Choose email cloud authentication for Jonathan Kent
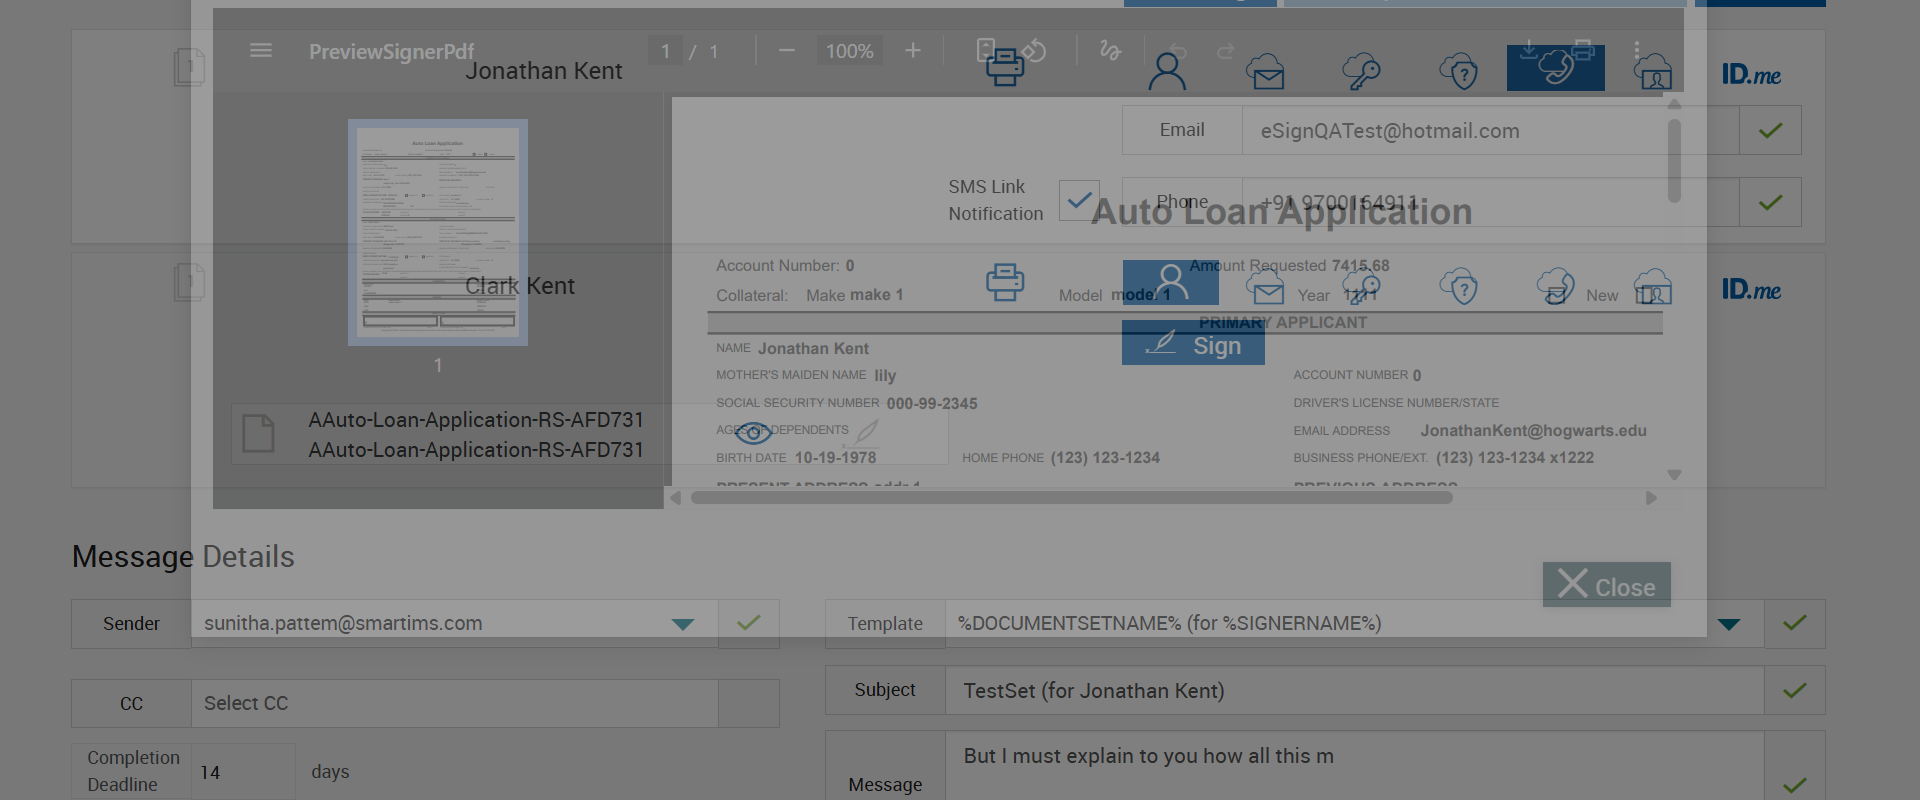The width and height of the screenshot is (1920, 800). click(x=1266, y=71)
